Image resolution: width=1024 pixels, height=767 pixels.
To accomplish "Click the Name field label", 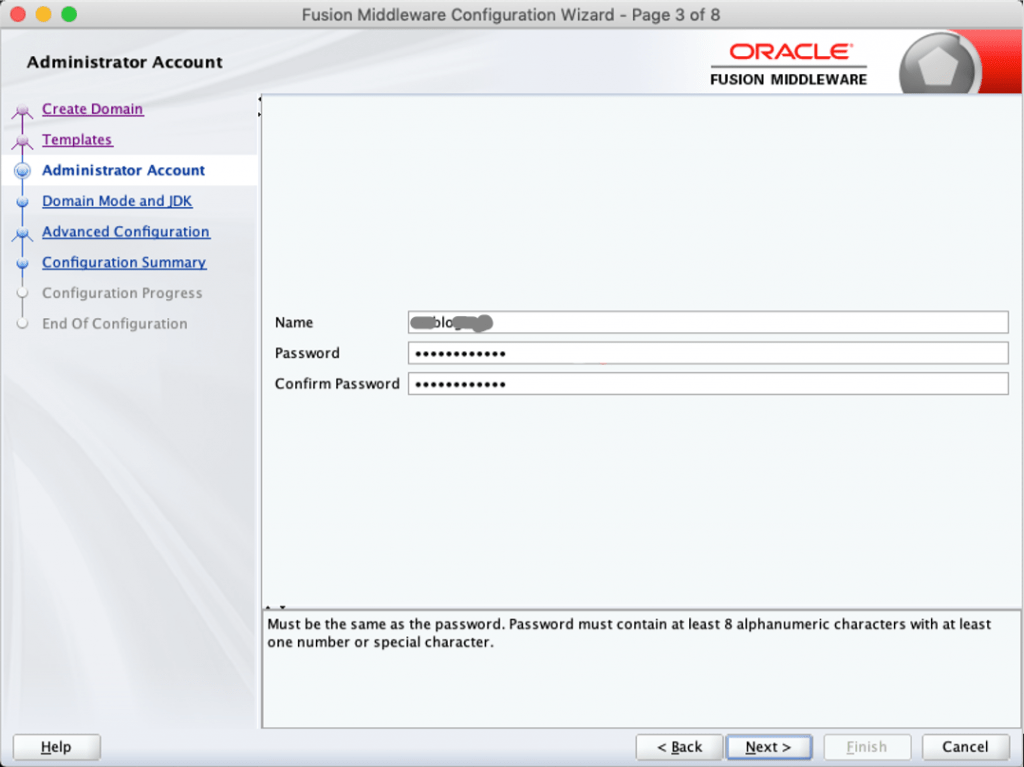I will tap(294, 322).
